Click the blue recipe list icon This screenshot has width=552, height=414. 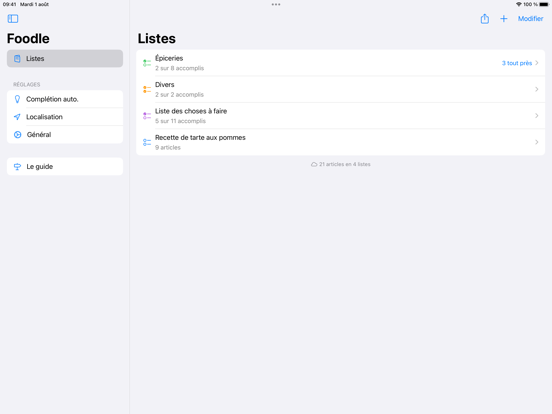147,142
